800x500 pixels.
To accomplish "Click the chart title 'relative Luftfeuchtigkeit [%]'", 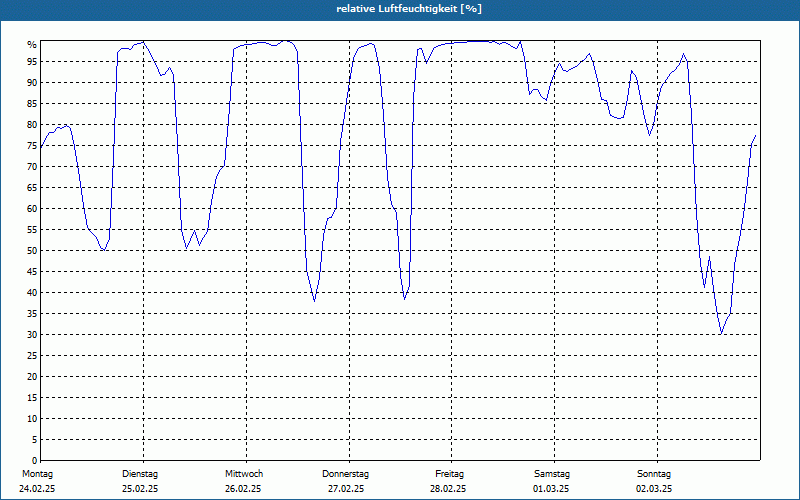I will tap(409, 9).
